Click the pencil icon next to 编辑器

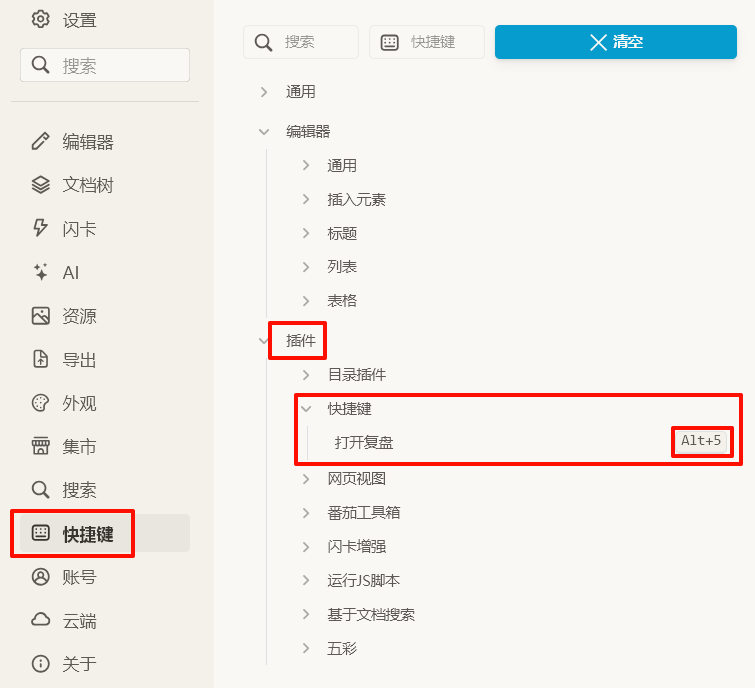click(x=40, y=142)
